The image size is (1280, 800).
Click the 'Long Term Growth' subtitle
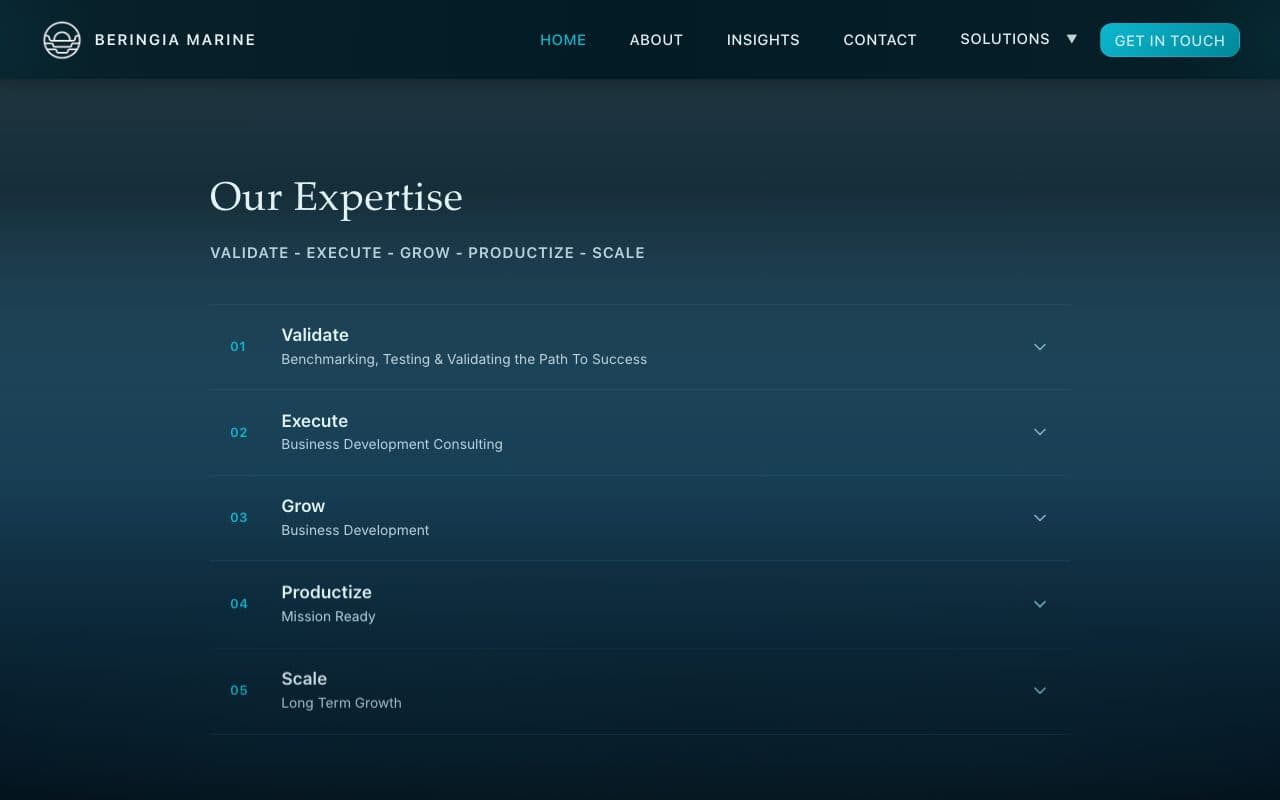(x=341, y=703)
